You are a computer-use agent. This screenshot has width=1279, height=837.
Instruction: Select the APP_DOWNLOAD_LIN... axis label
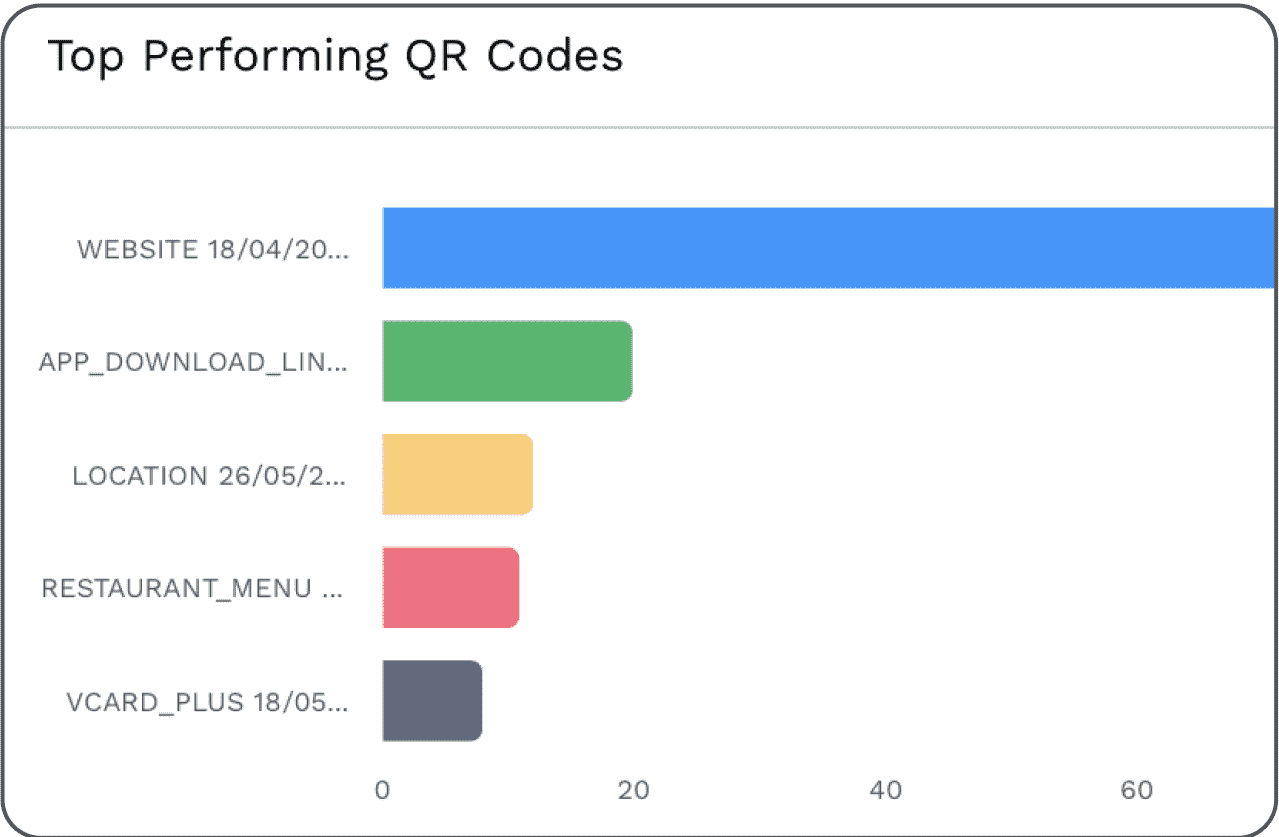[193, 362]
